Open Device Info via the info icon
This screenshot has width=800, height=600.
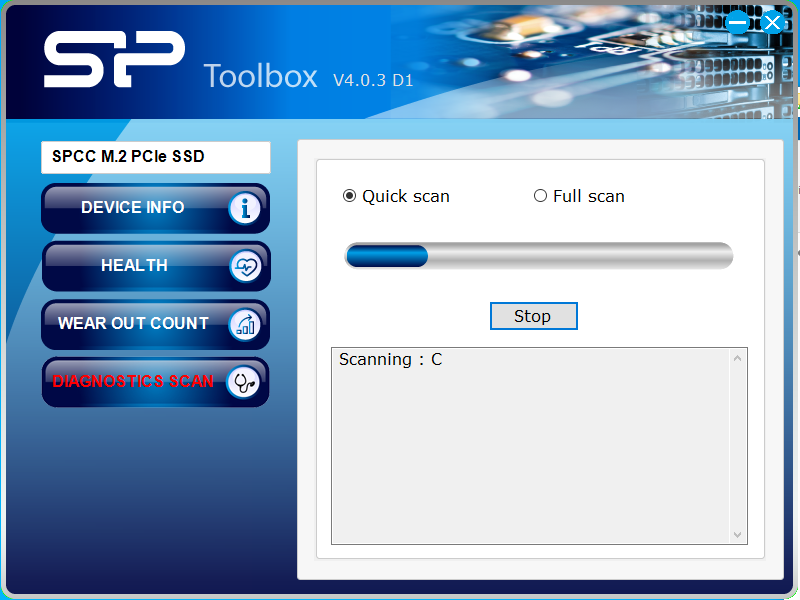point(245,208)
